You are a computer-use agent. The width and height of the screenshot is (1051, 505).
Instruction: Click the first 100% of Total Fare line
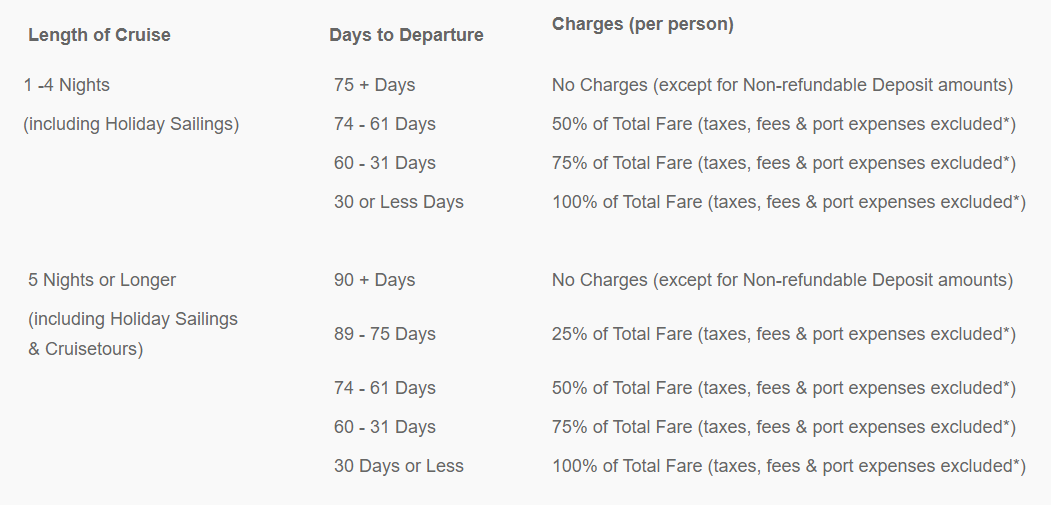(x=789, y=202)
